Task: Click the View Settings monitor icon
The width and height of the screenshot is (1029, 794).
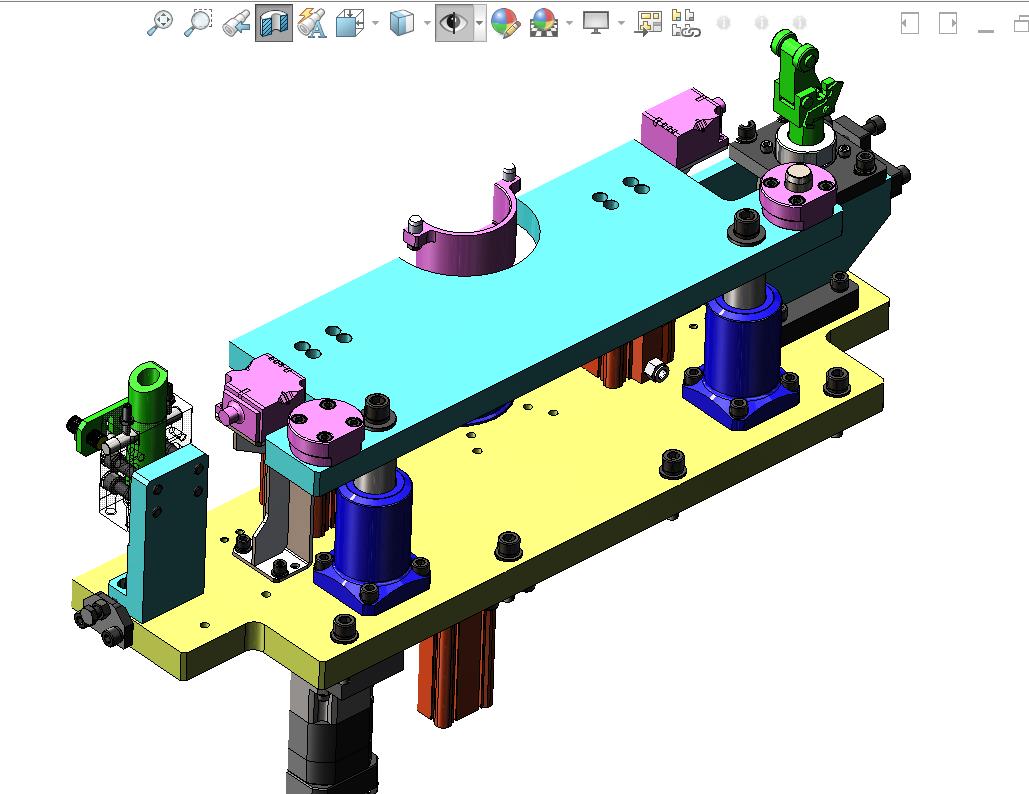Action: point(596,23)
